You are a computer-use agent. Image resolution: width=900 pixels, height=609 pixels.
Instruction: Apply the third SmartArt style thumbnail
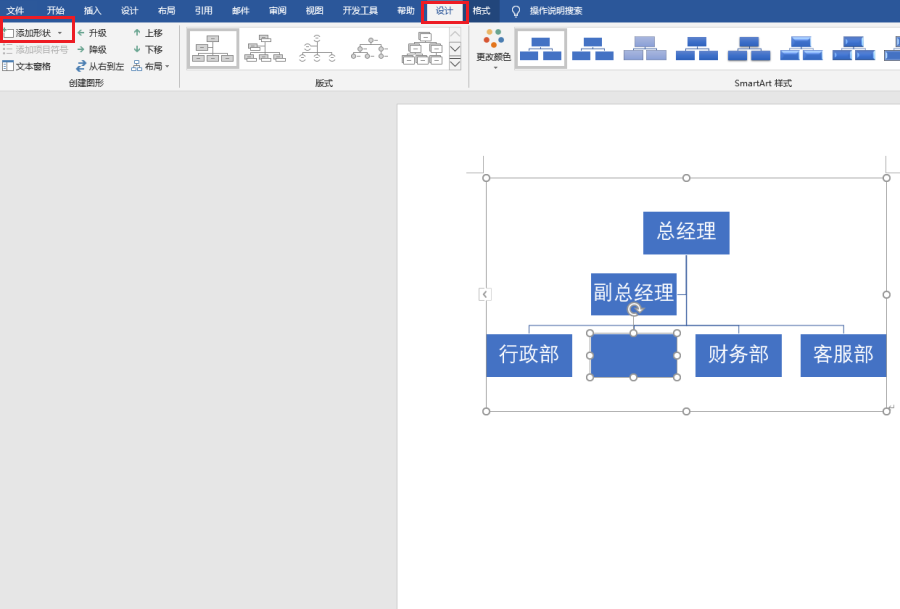[x=644, y=48]
